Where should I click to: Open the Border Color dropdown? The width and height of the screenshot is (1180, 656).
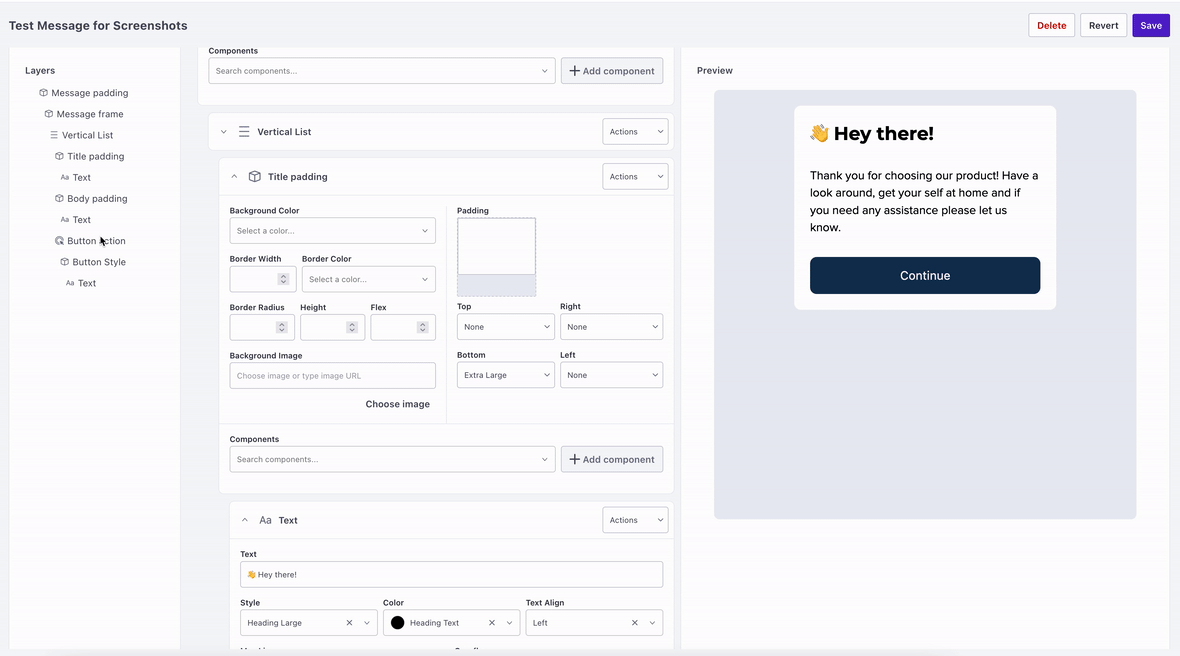click(x=369, y=279)
